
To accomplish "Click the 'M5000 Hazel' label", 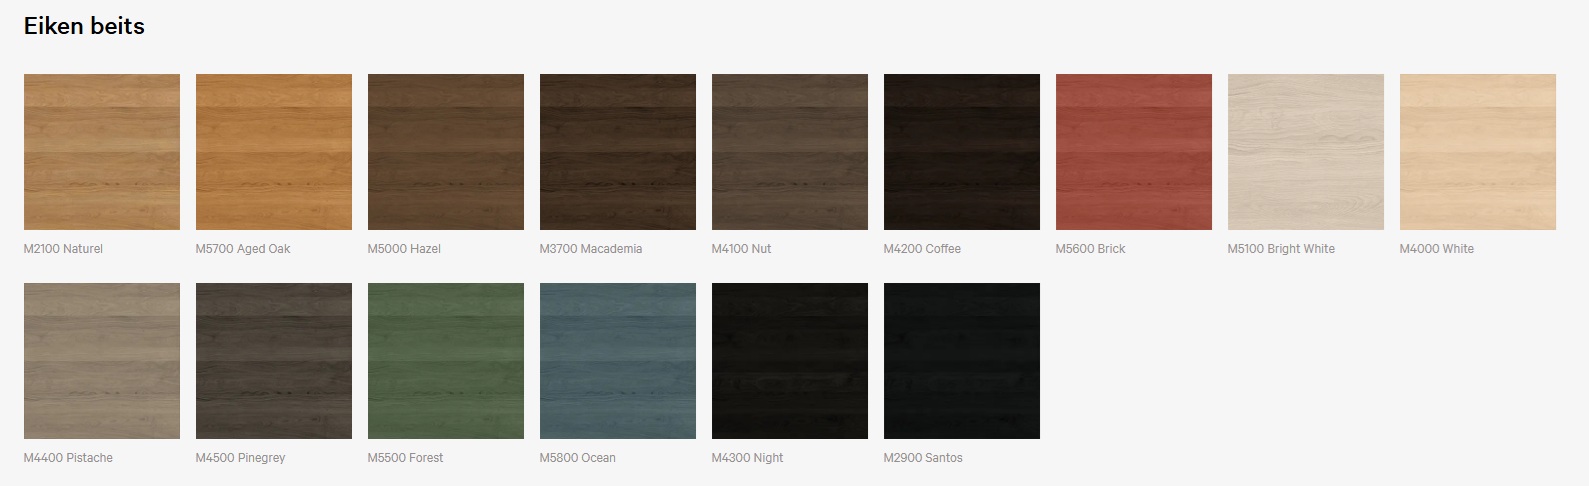I will 404,249.
